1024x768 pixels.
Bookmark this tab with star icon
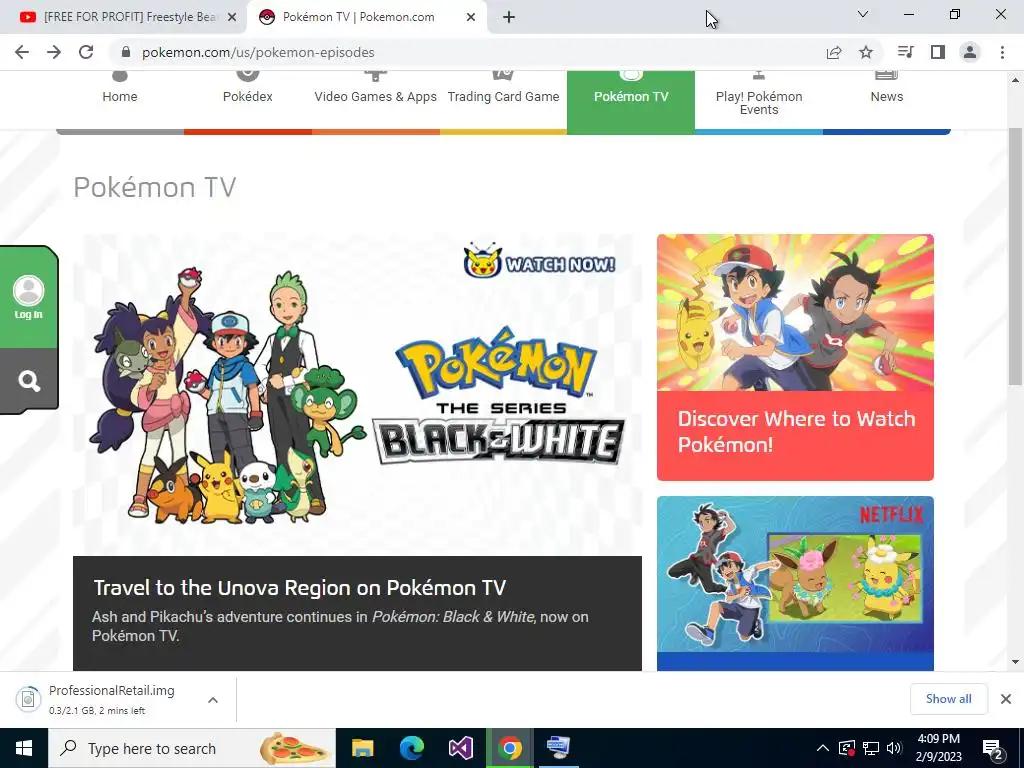tap(866, 52)
